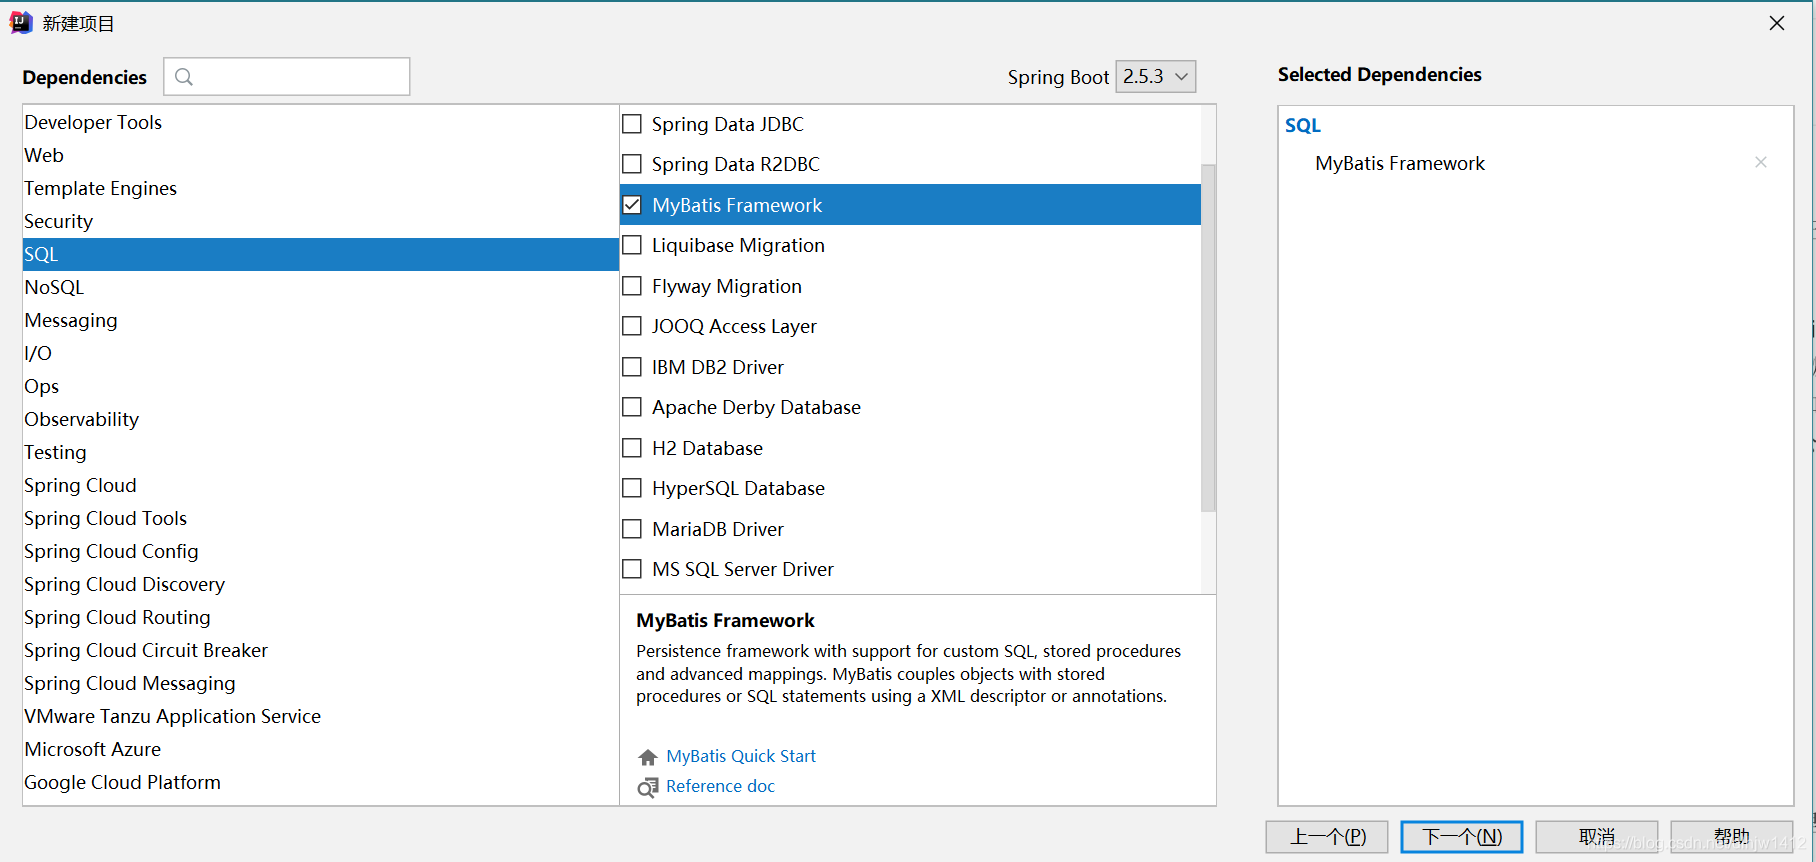Close the New Project dialog window
Image resolution: width=1816 pixels, height=862 pixels.
click(1777, 23)
